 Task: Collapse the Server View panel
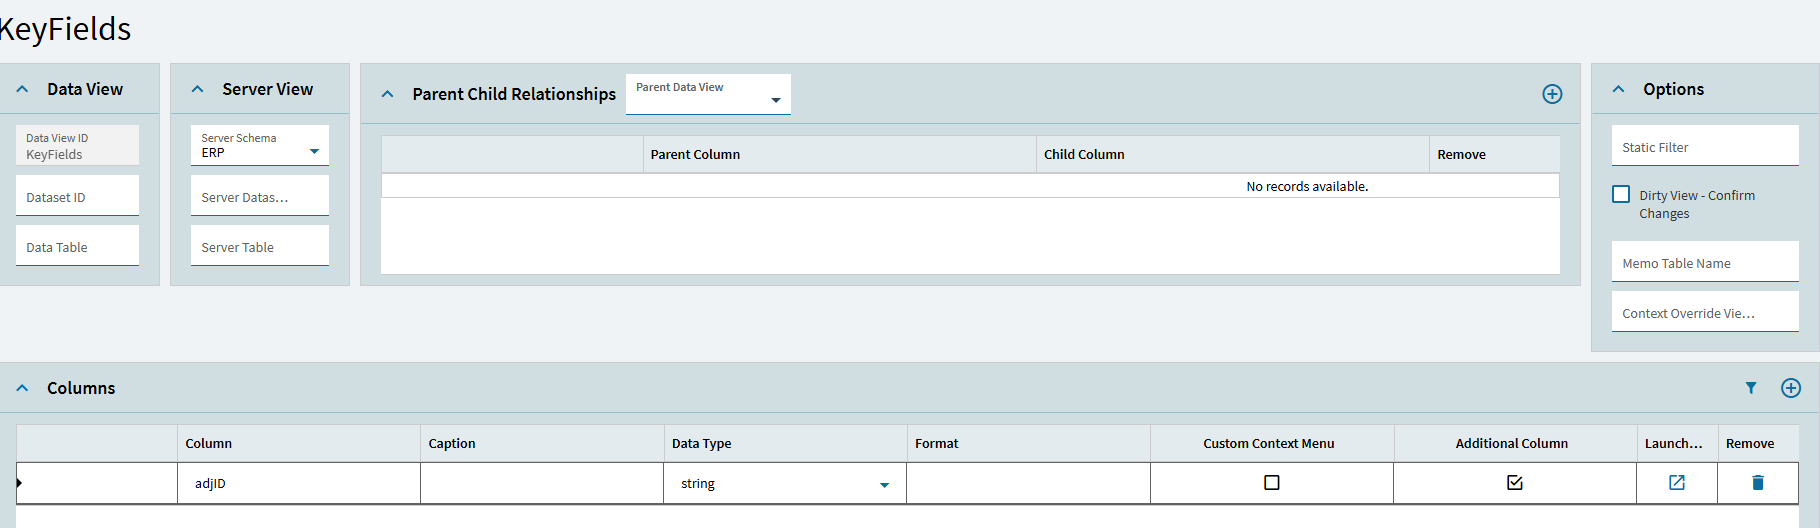tap(198, 89)
